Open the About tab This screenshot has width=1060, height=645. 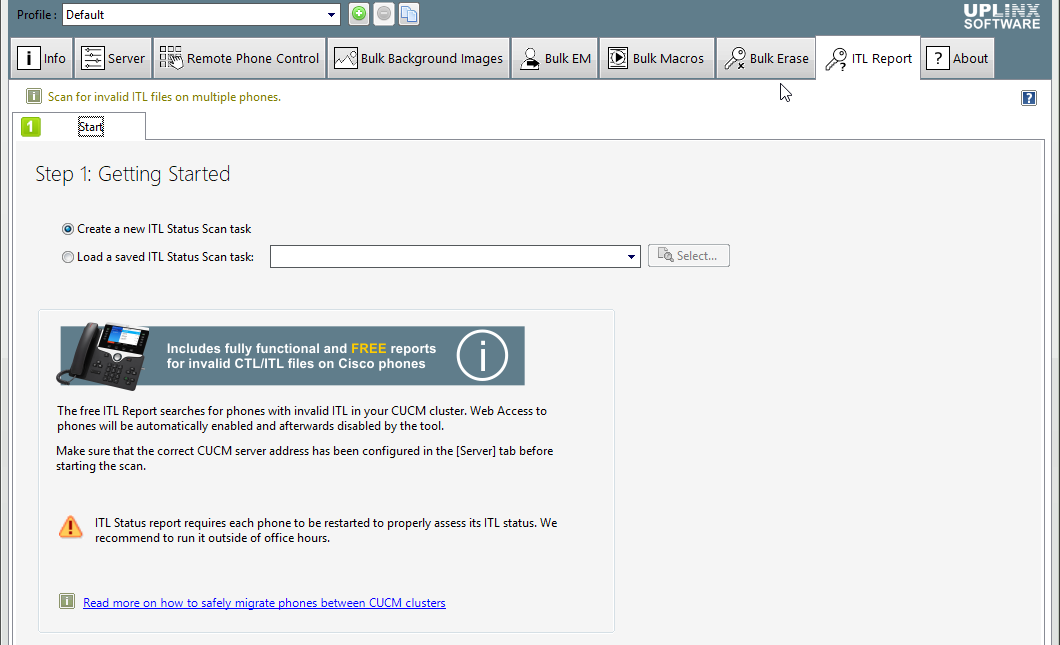(957, 59)
